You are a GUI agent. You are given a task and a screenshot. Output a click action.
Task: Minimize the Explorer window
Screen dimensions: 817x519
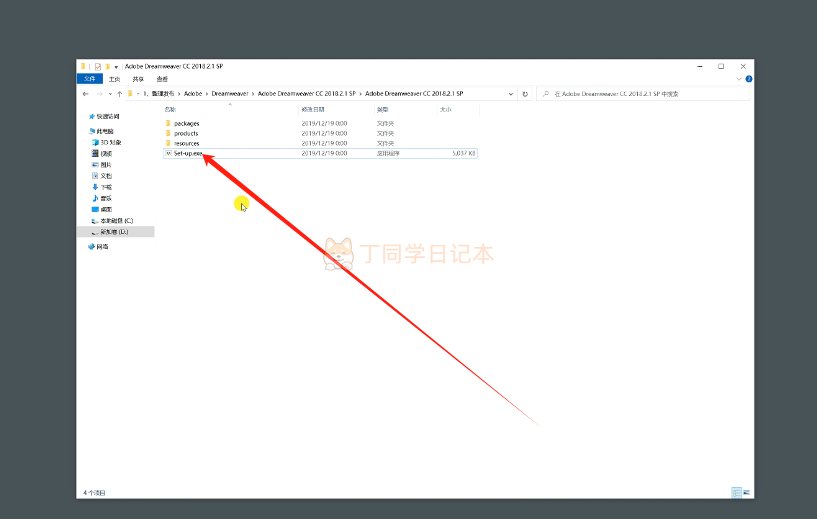click(x=700, y=67)
